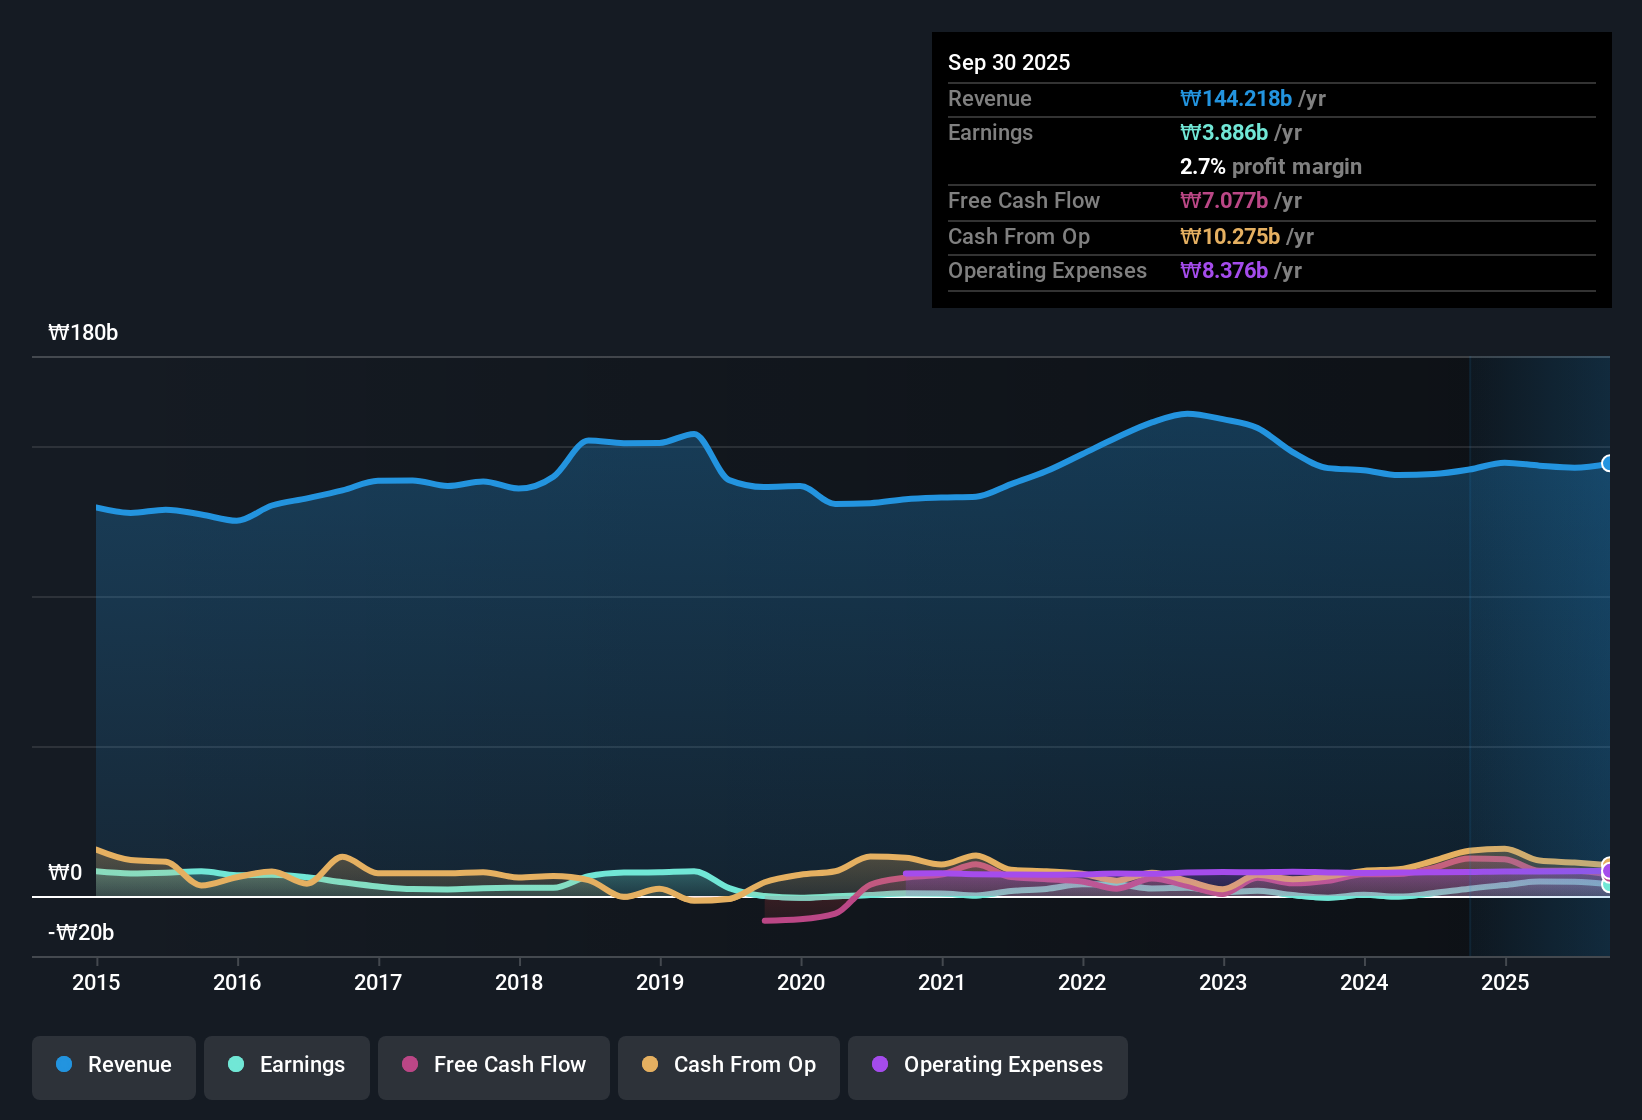This screenshot has height=1120, width=1642.
Task: Toggle the Cash From Op legend series
Action: click(x=729, y=1066)
